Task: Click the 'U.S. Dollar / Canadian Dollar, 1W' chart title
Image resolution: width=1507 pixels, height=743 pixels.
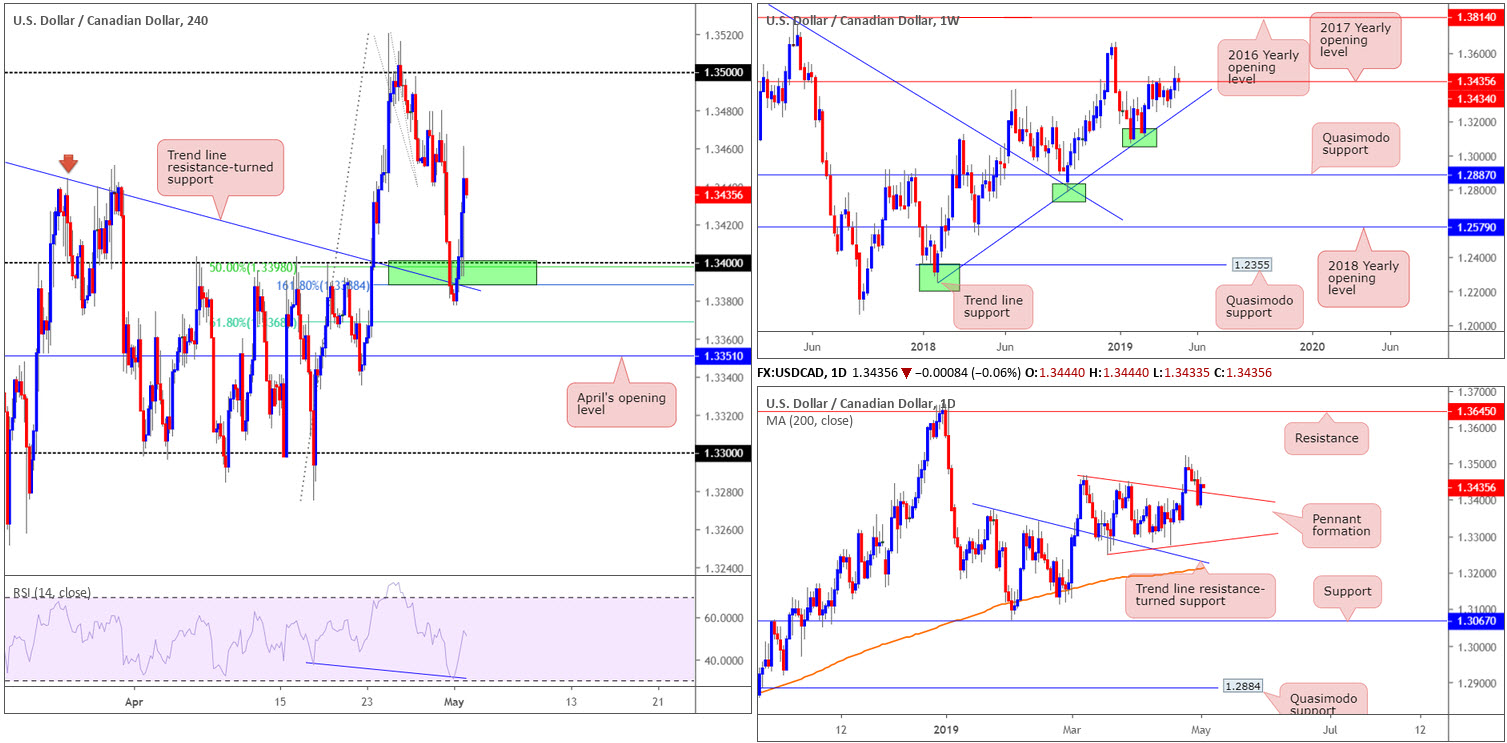Action: coord(862,20)
